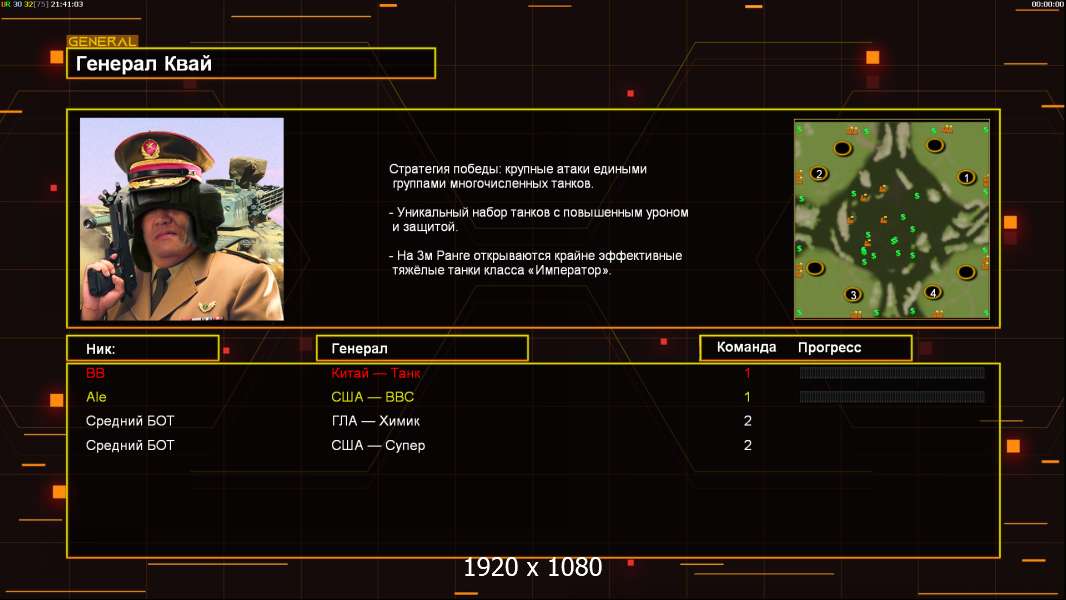Select start position 1 on the minimap
The height and width of the screenshot is (600, 1066).
966,178
